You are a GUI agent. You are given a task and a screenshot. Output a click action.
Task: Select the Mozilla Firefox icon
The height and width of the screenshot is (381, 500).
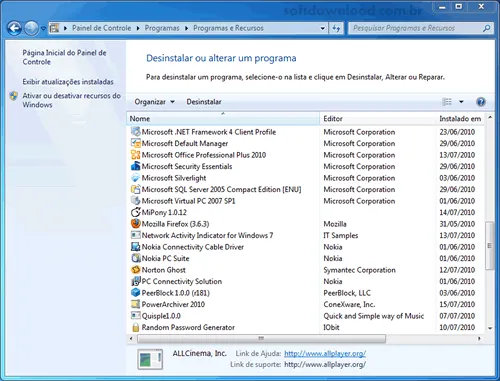coord(135,224)
